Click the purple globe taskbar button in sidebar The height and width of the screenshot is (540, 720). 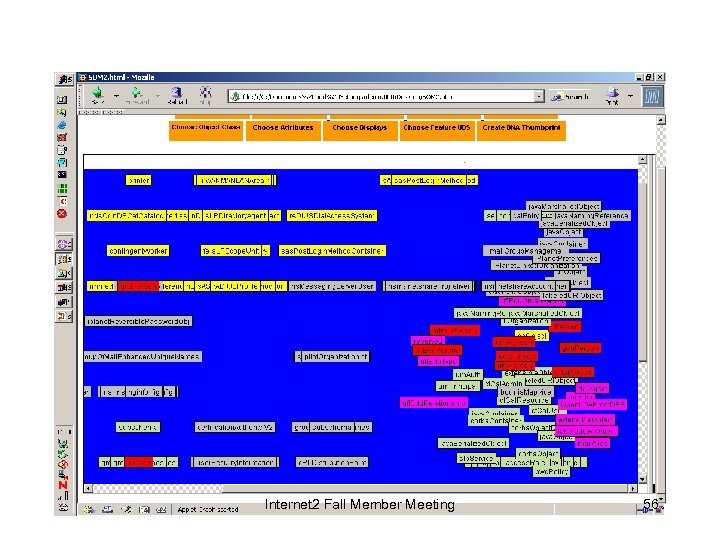pos(64,244)
